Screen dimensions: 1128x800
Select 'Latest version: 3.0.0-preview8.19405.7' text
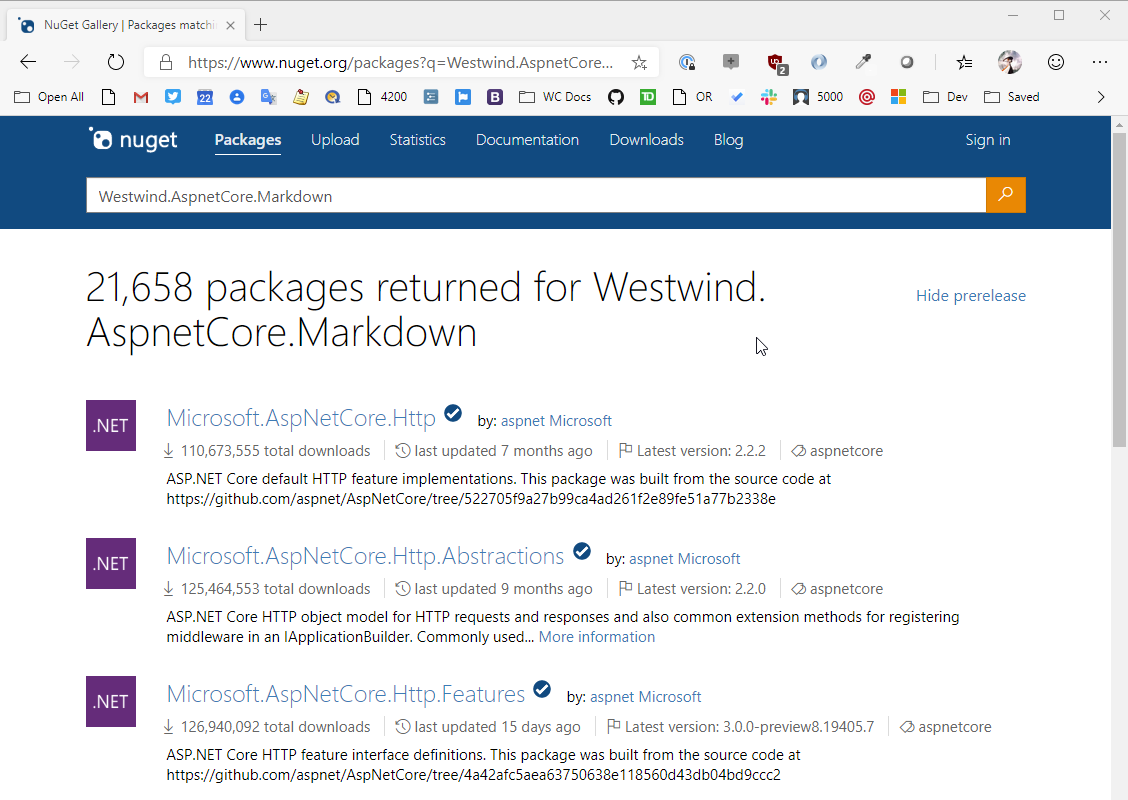point(750,727)
